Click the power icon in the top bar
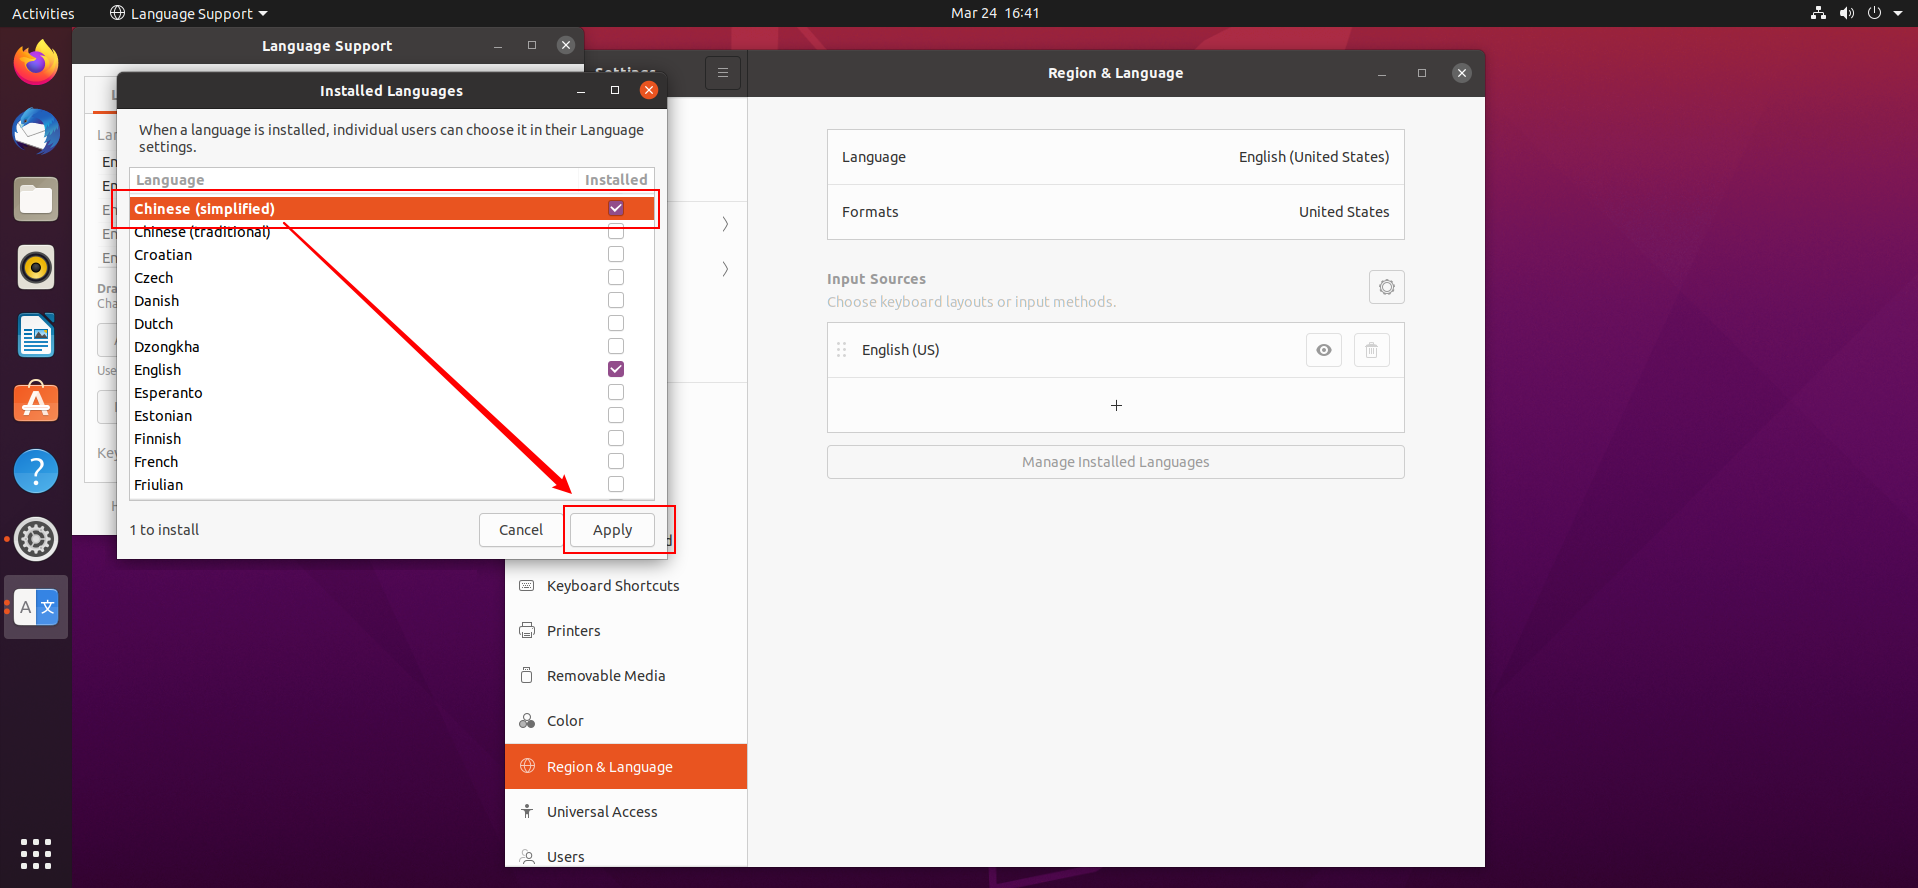The image size is (1918, 888). tap(1874, 13)
